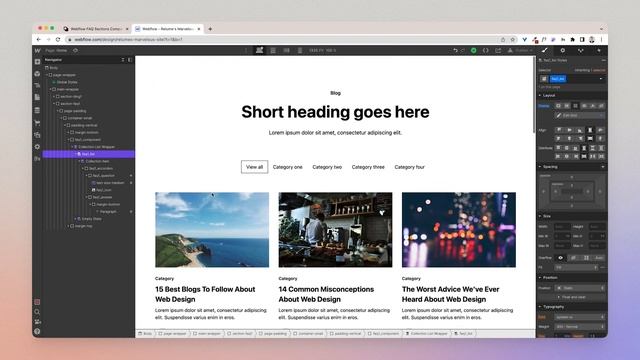
Task: Open the font Weight dropdown
Action: click(x=580, y=327)
